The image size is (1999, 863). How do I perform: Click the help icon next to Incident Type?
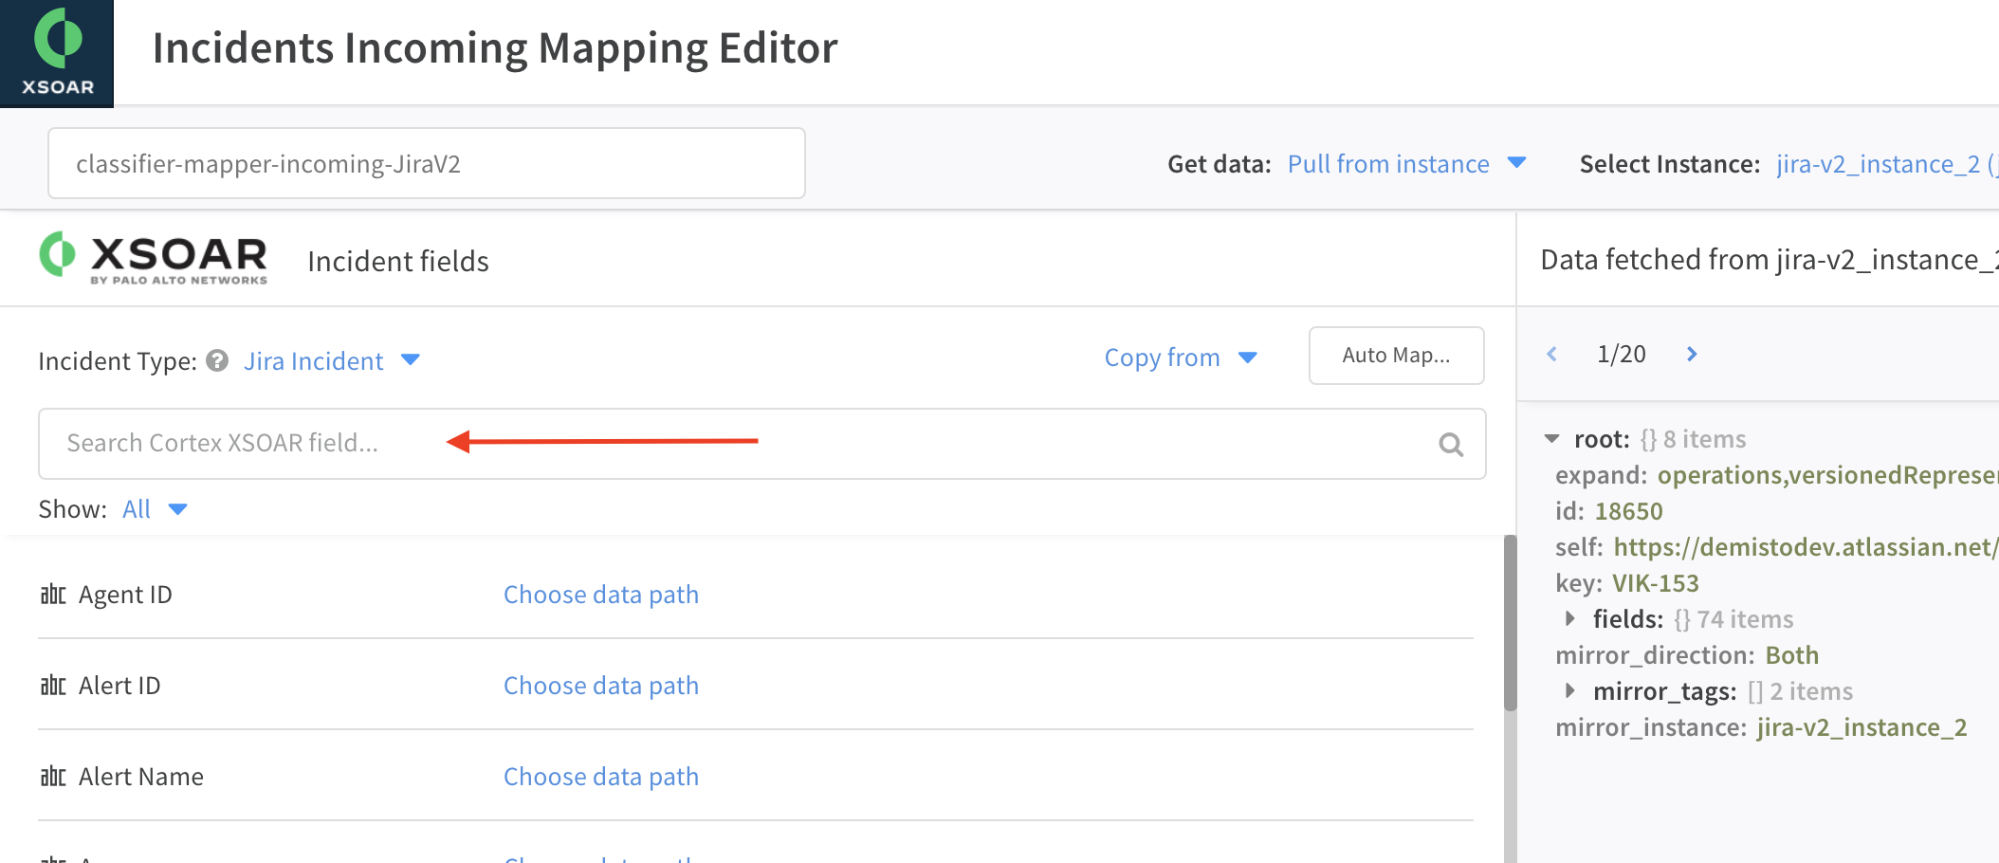coord(217,360)
